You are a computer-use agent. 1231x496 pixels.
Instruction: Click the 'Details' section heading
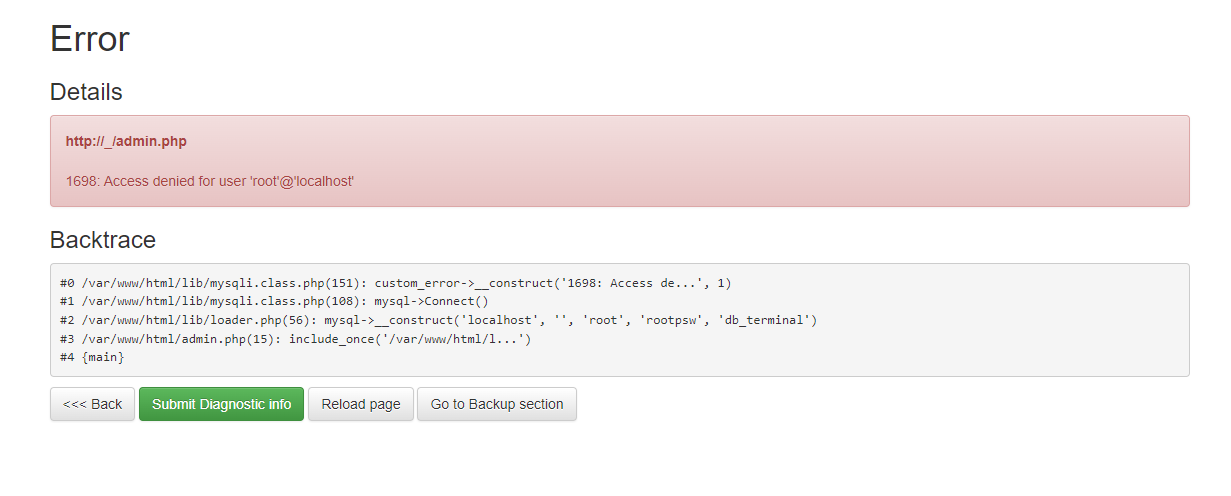[86, 92]
